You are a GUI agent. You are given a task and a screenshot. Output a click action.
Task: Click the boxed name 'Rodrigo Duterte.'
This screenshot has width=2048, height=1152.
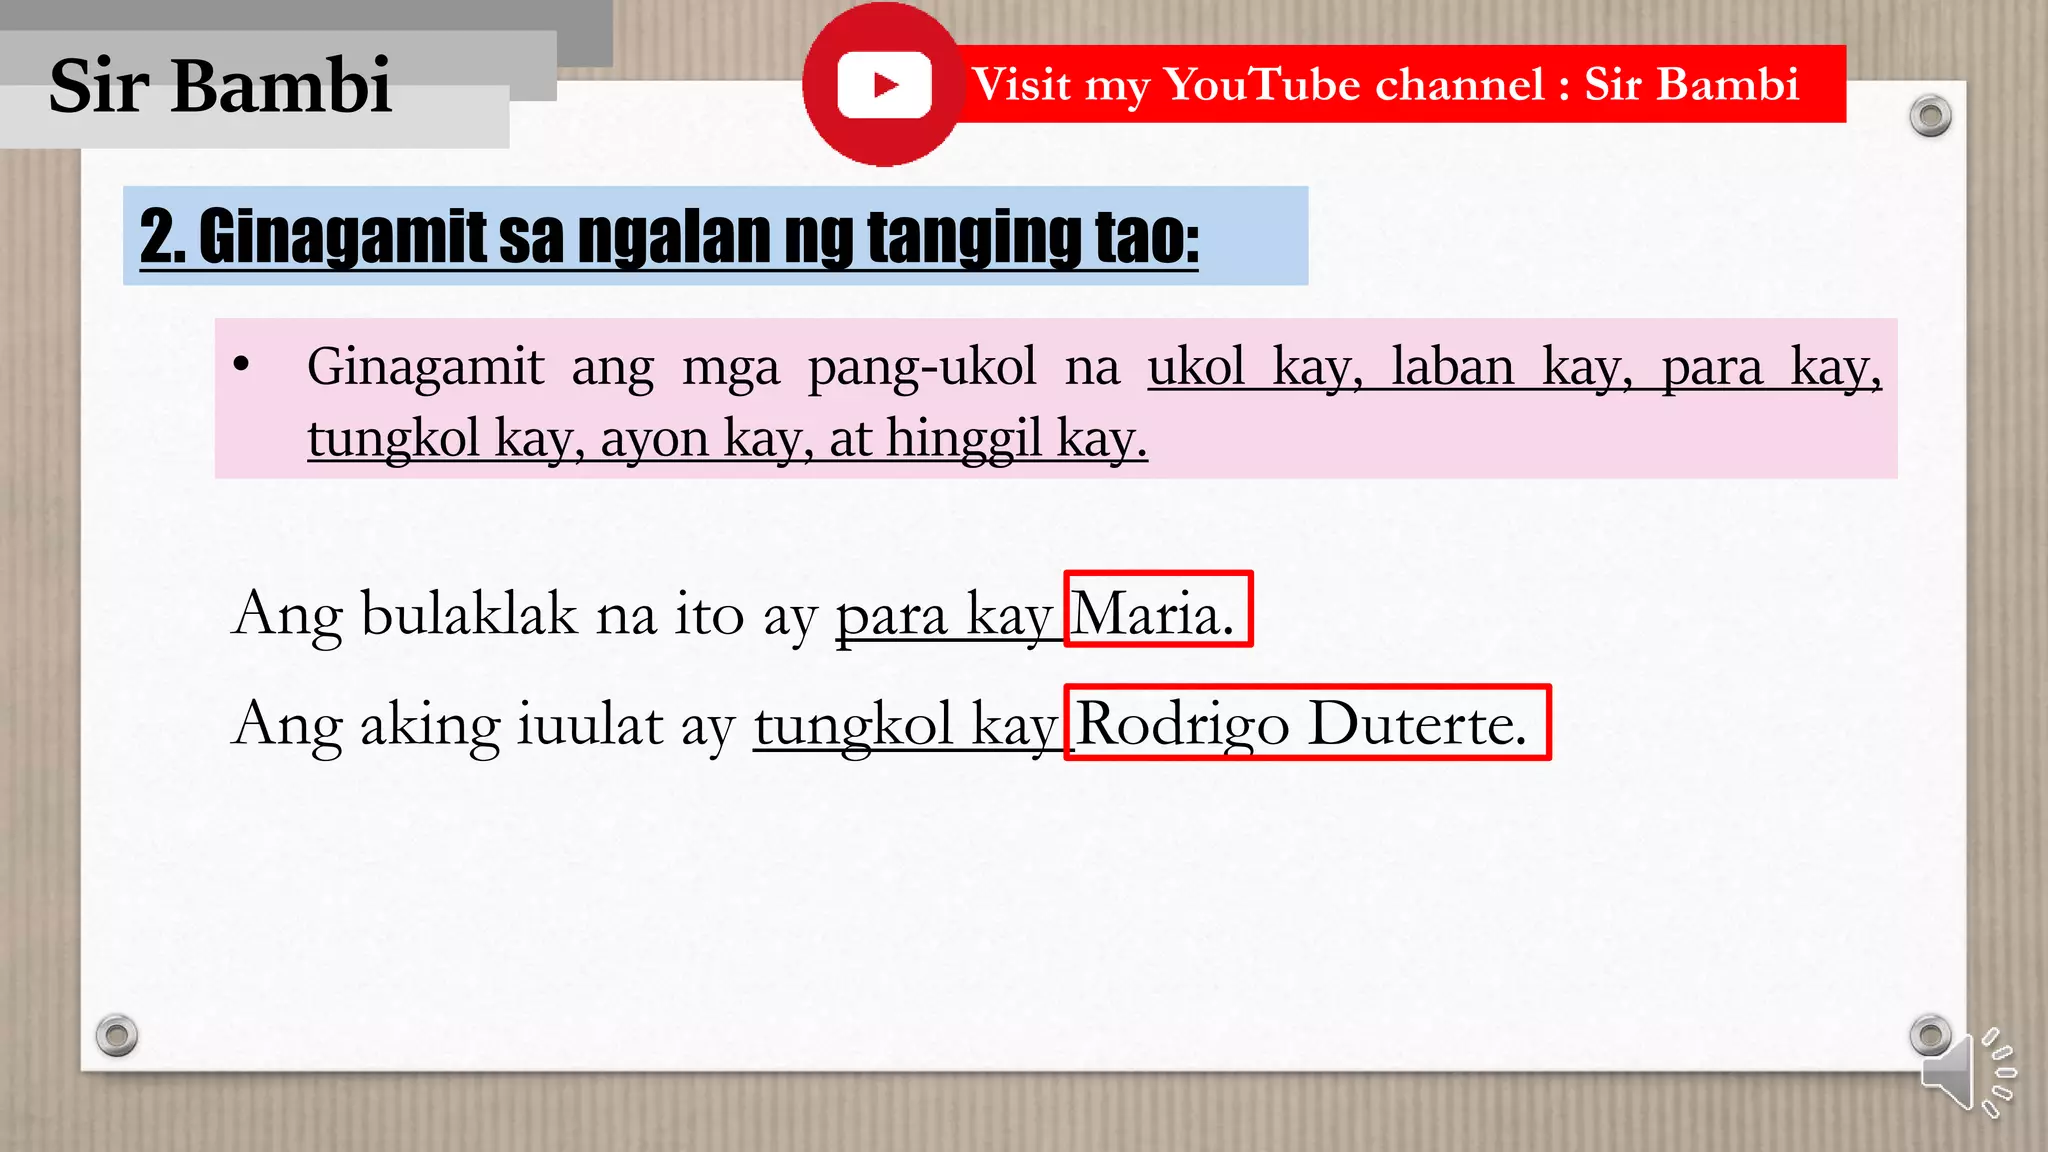coord(1307,723)
